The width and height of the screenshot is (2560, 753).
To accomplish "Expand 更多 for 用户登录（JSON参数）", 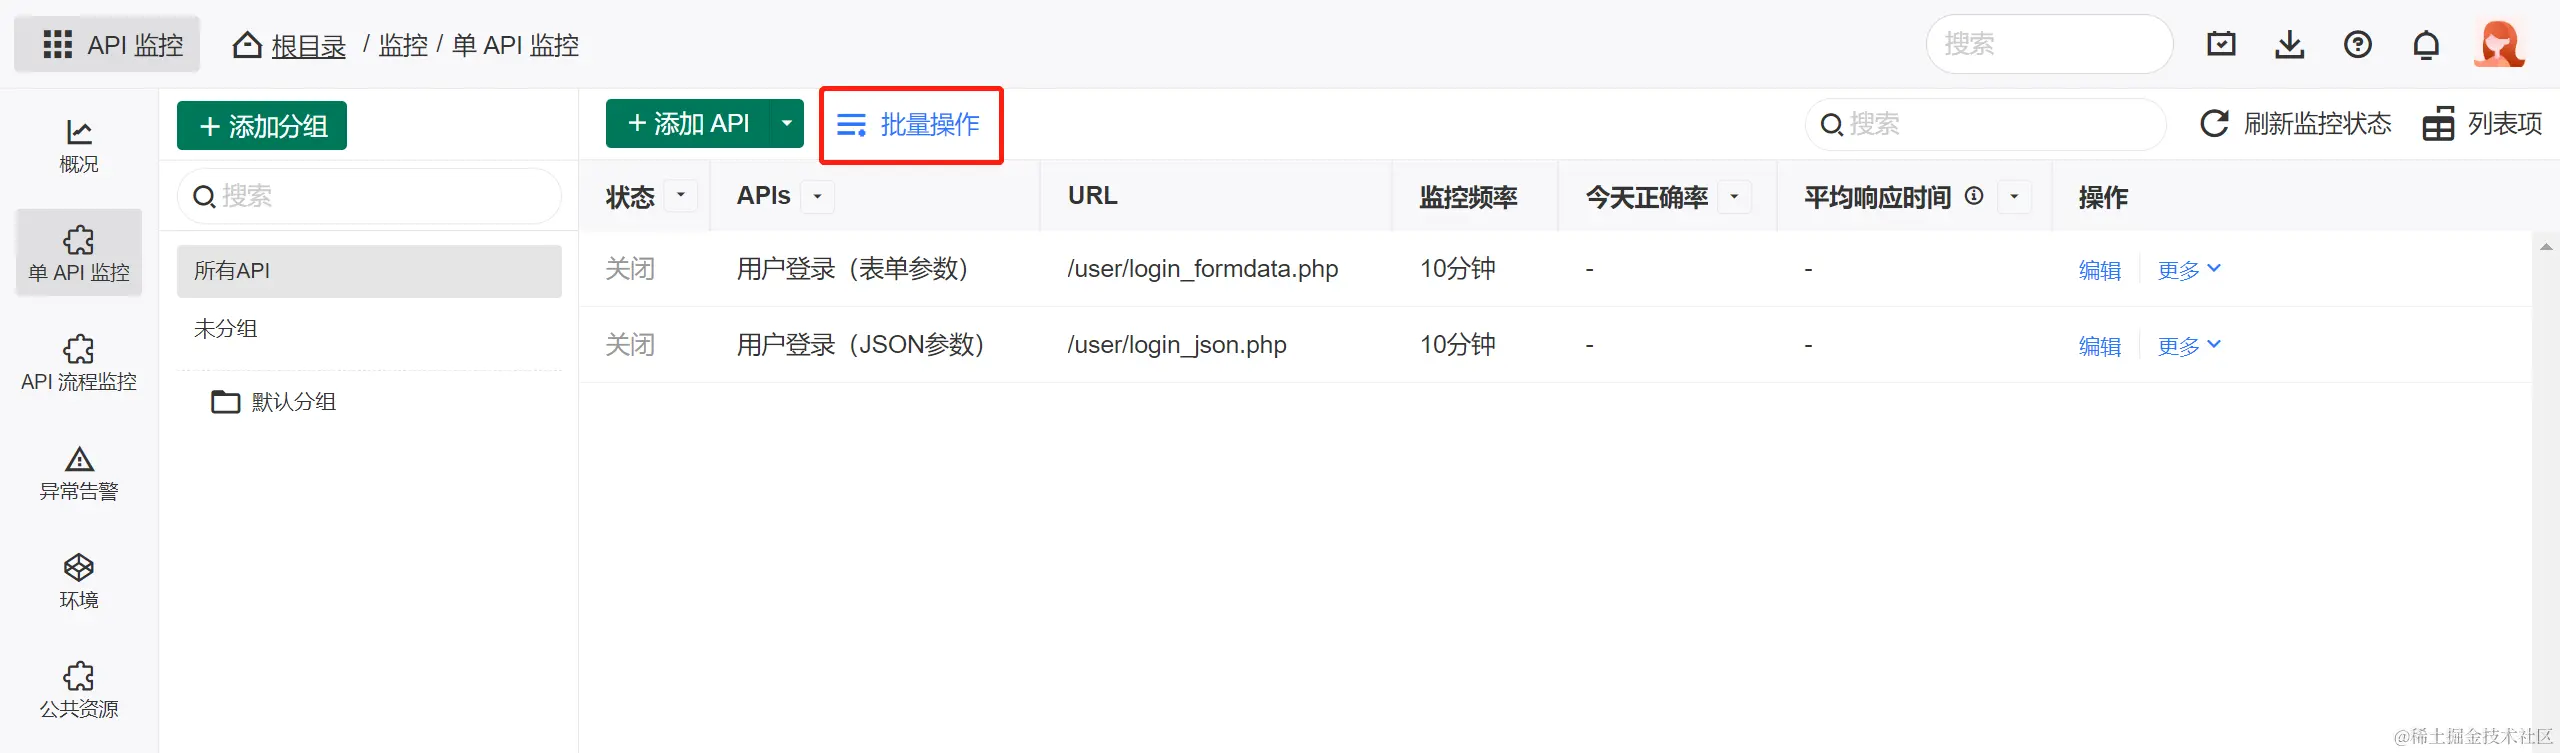I will point(2189,346).
